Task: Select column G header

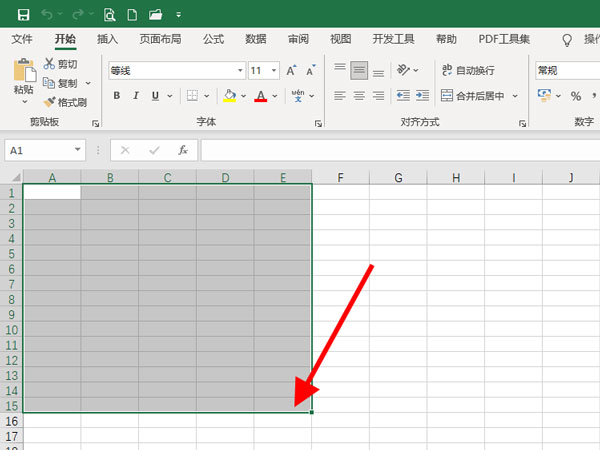Action: (398, 178)
